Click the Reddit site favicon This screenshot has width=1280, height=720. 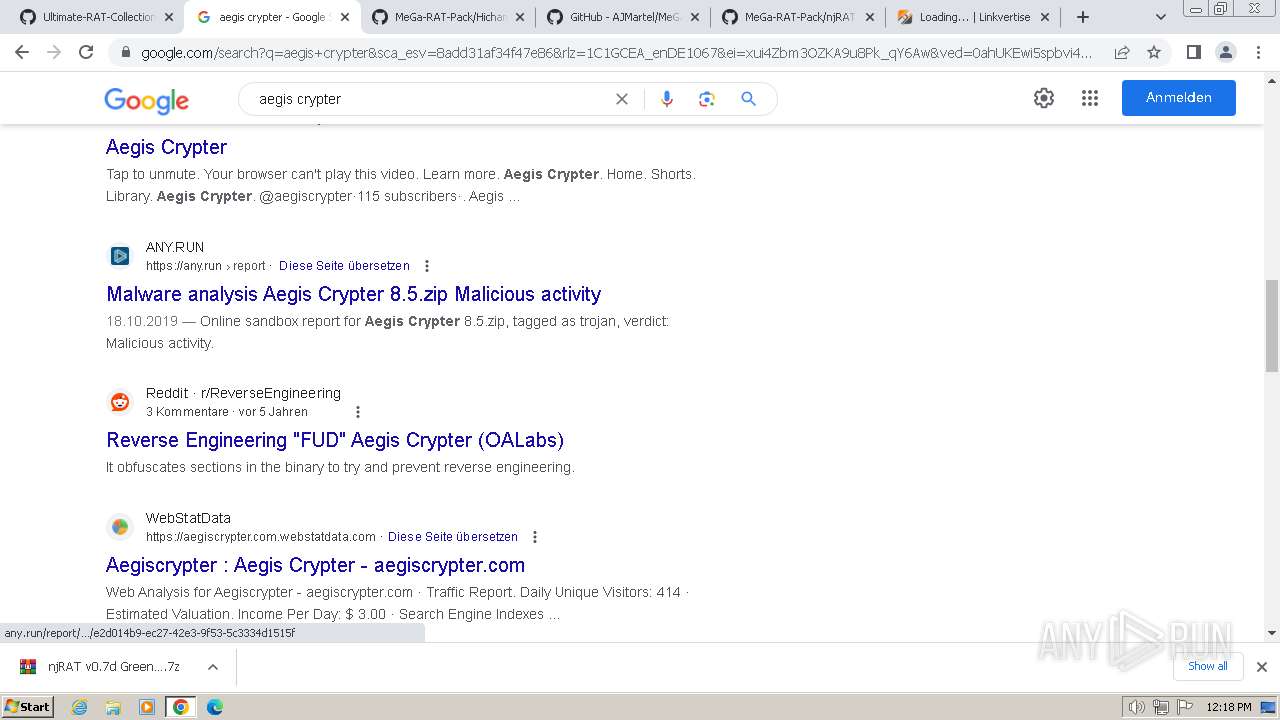(x=120, y=402)
